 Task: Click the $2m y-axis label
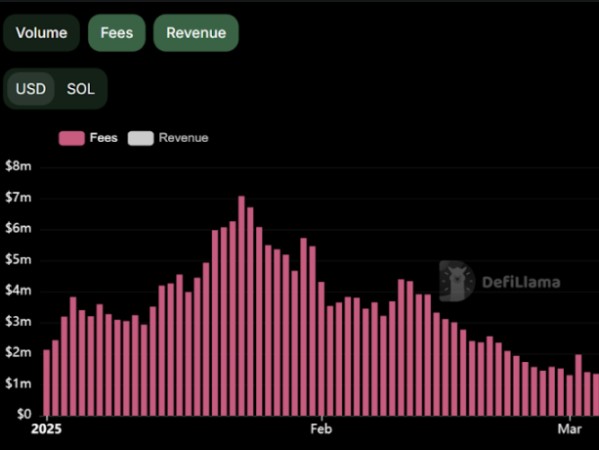(18, 352)
